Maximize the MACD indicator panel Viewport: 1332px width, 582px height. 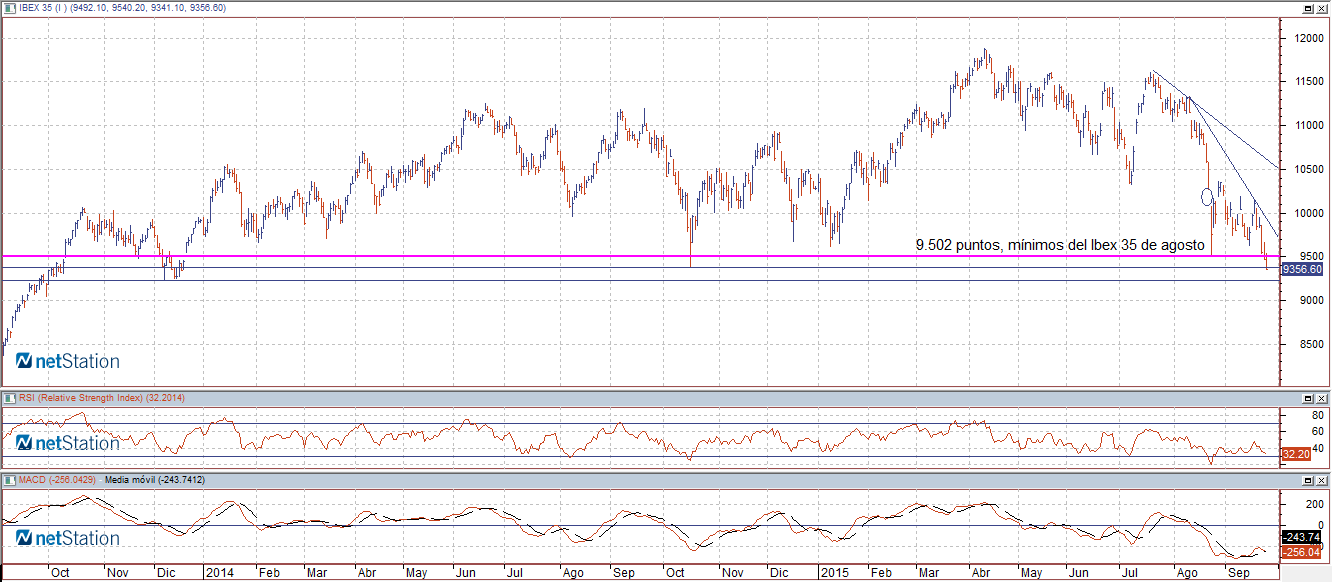tap(1307, 481)
